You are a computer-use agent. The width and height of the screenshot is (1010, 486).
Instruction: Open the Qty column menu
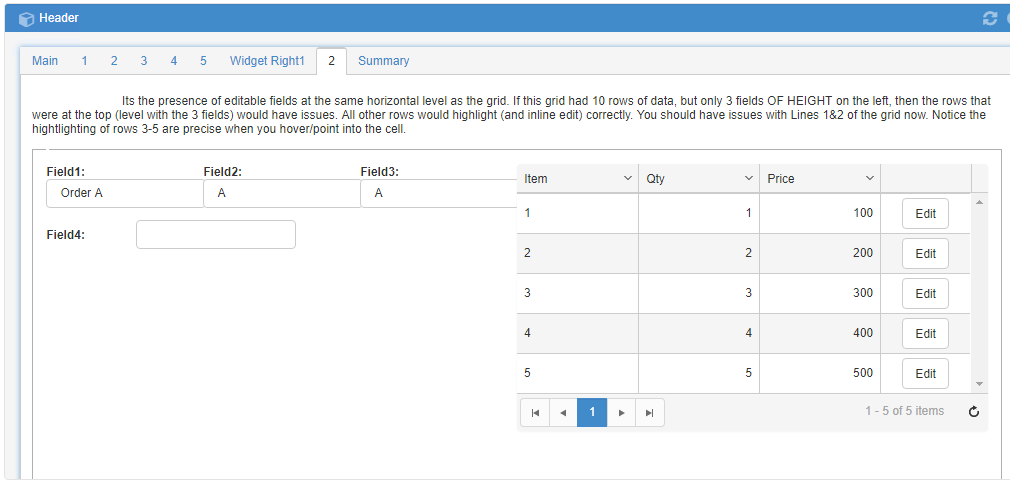click(x=748, y=178)
